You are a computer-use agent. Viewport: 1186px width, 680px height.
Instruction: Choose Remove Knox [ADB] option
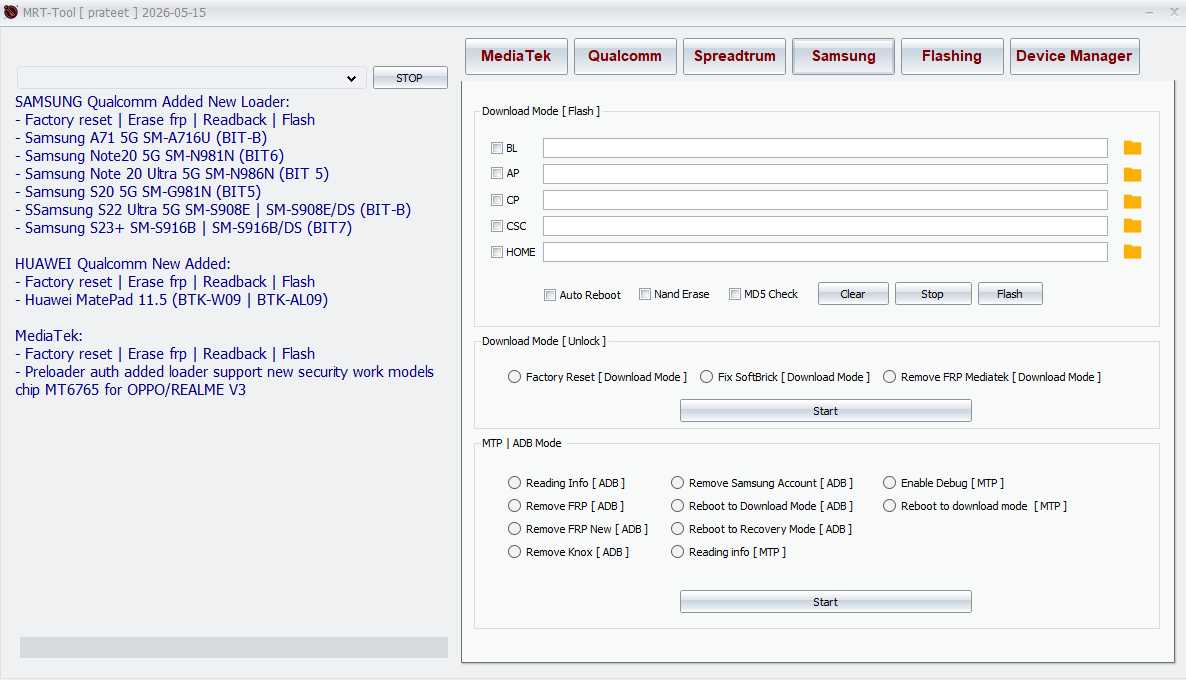pos(514,551)
